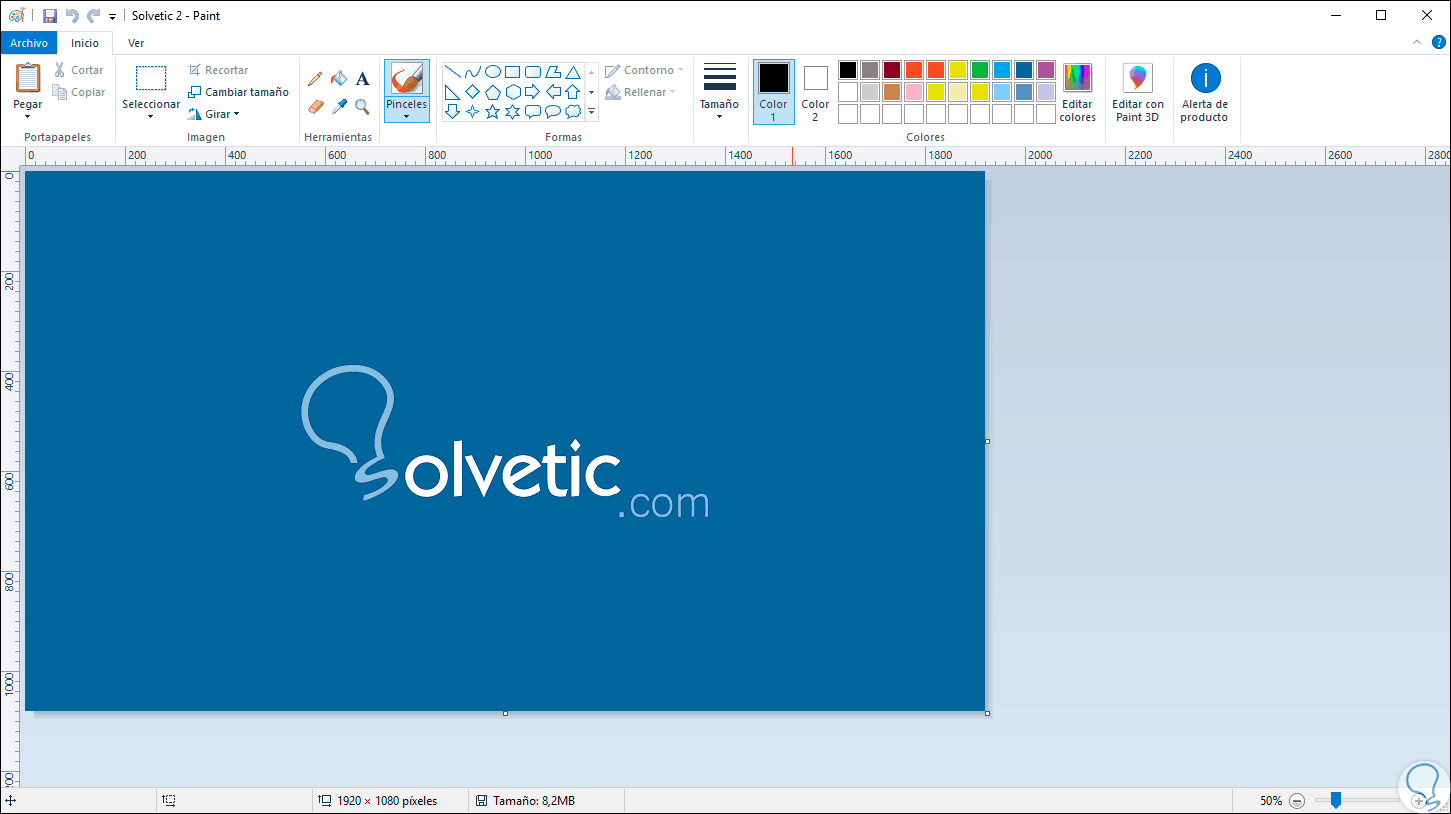Pick the lavender palette swatch
Image resolution: width=1451 pixels, height=814 pixels.
(x=1046, y=92)
